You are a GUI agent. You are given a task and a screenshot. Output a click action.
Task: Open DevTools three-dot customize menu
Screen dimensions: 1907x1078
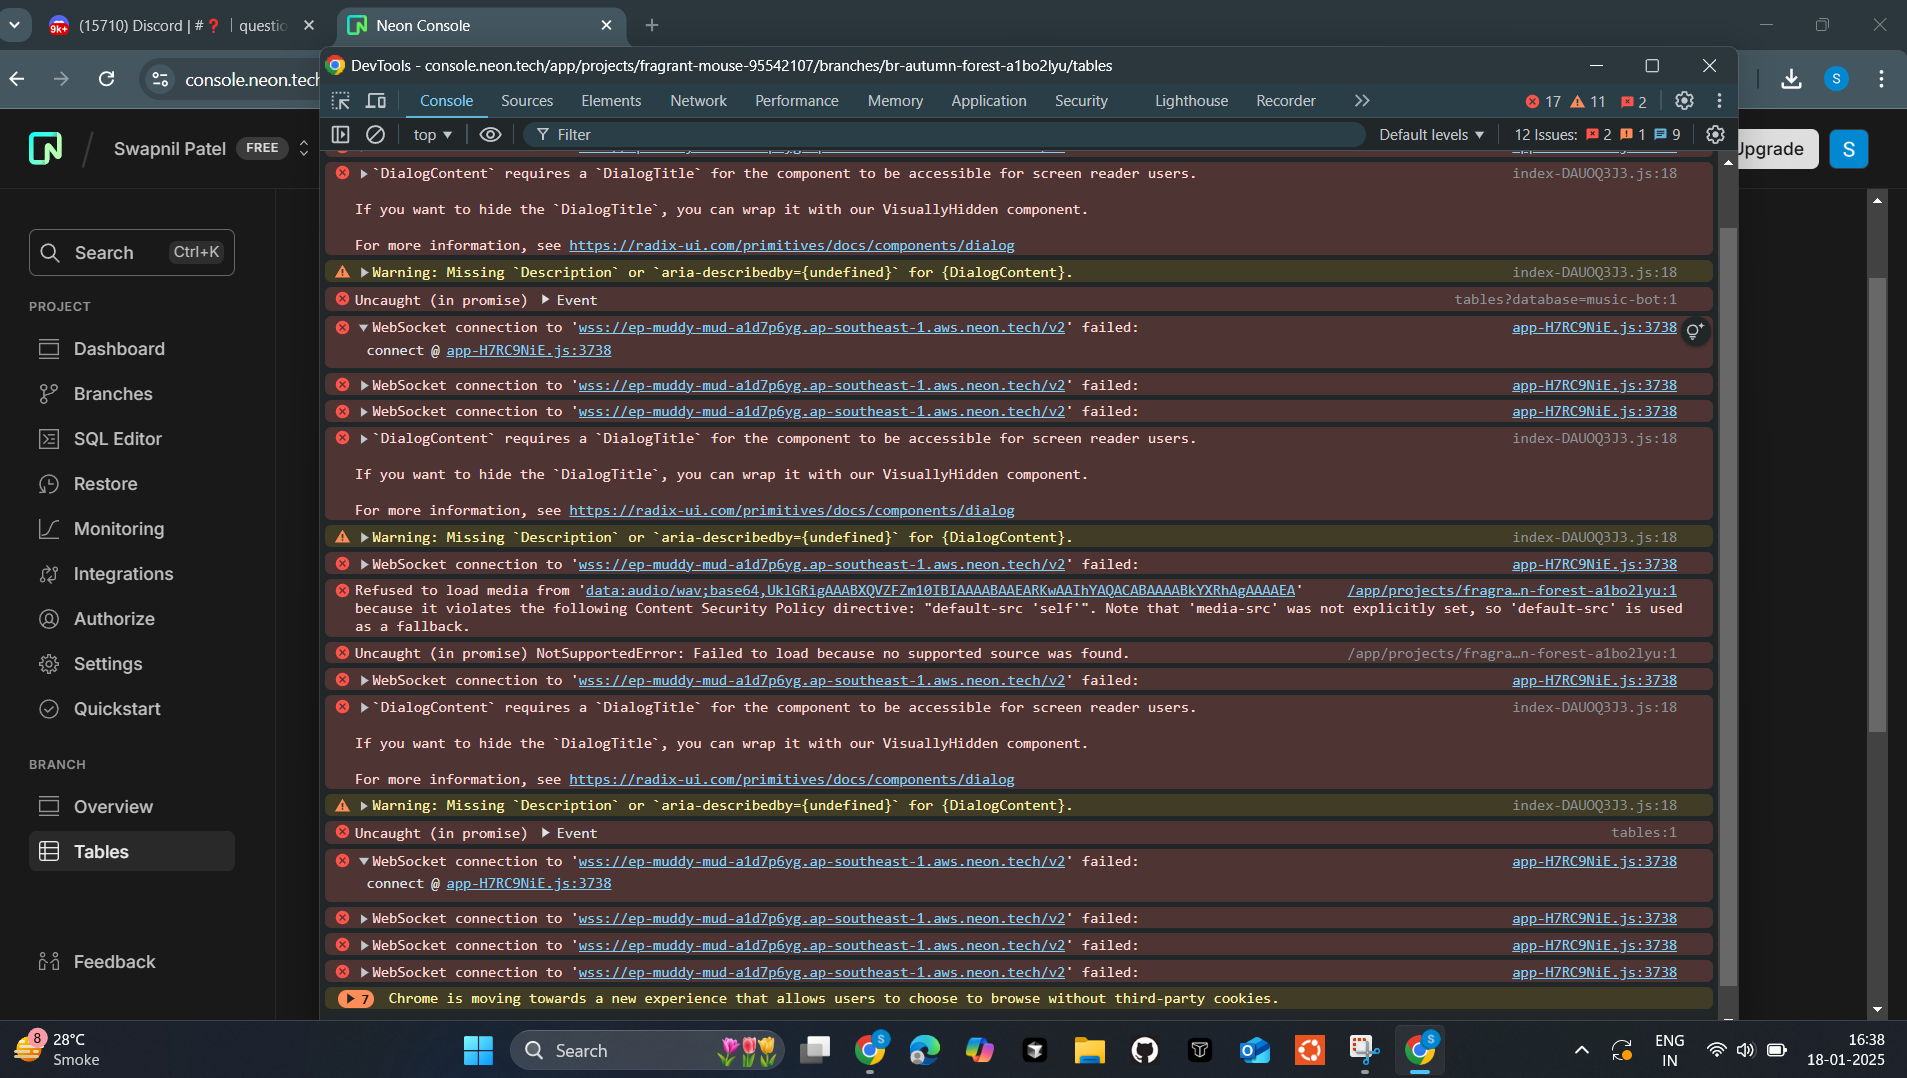1719,101
